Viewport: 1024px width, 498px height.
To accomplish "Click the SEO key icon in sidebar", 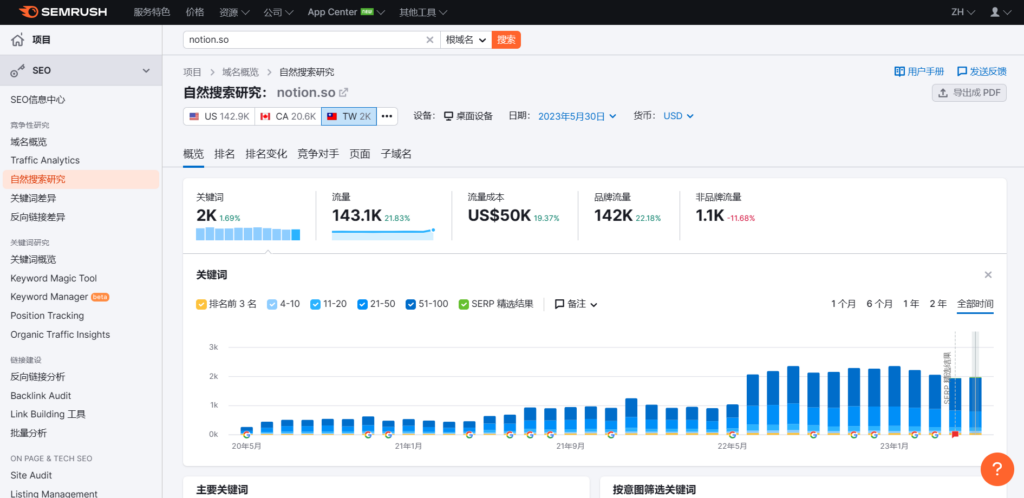I will coord(18,70).
